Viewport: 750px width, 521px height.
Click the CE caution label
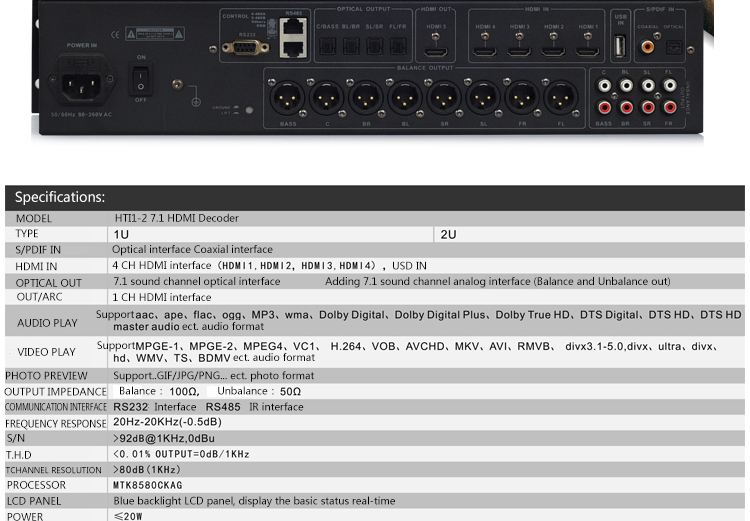[x=154, y=34]
